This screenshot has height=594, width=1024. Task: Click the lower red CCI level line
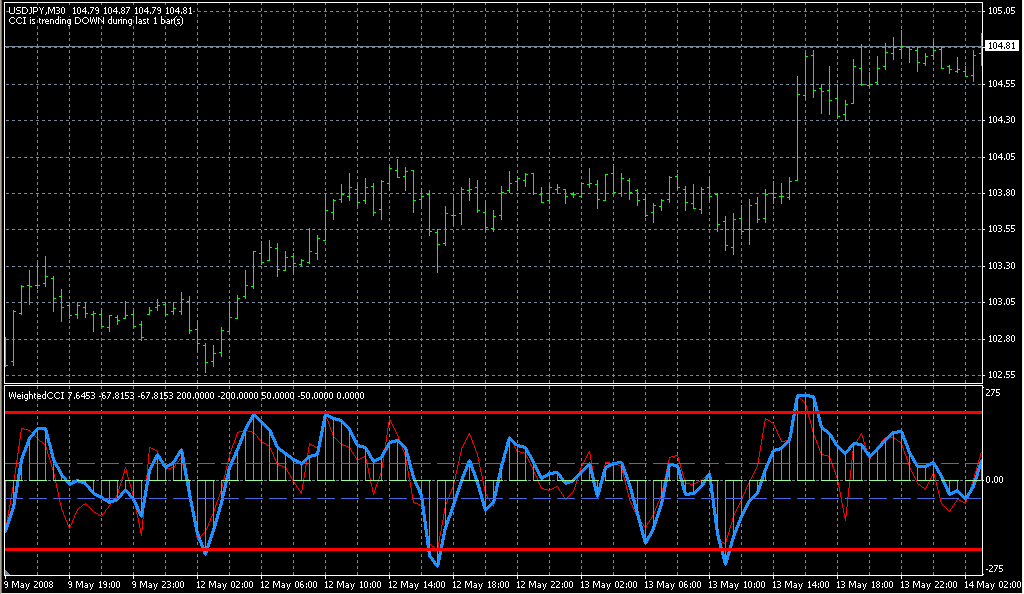500,549
